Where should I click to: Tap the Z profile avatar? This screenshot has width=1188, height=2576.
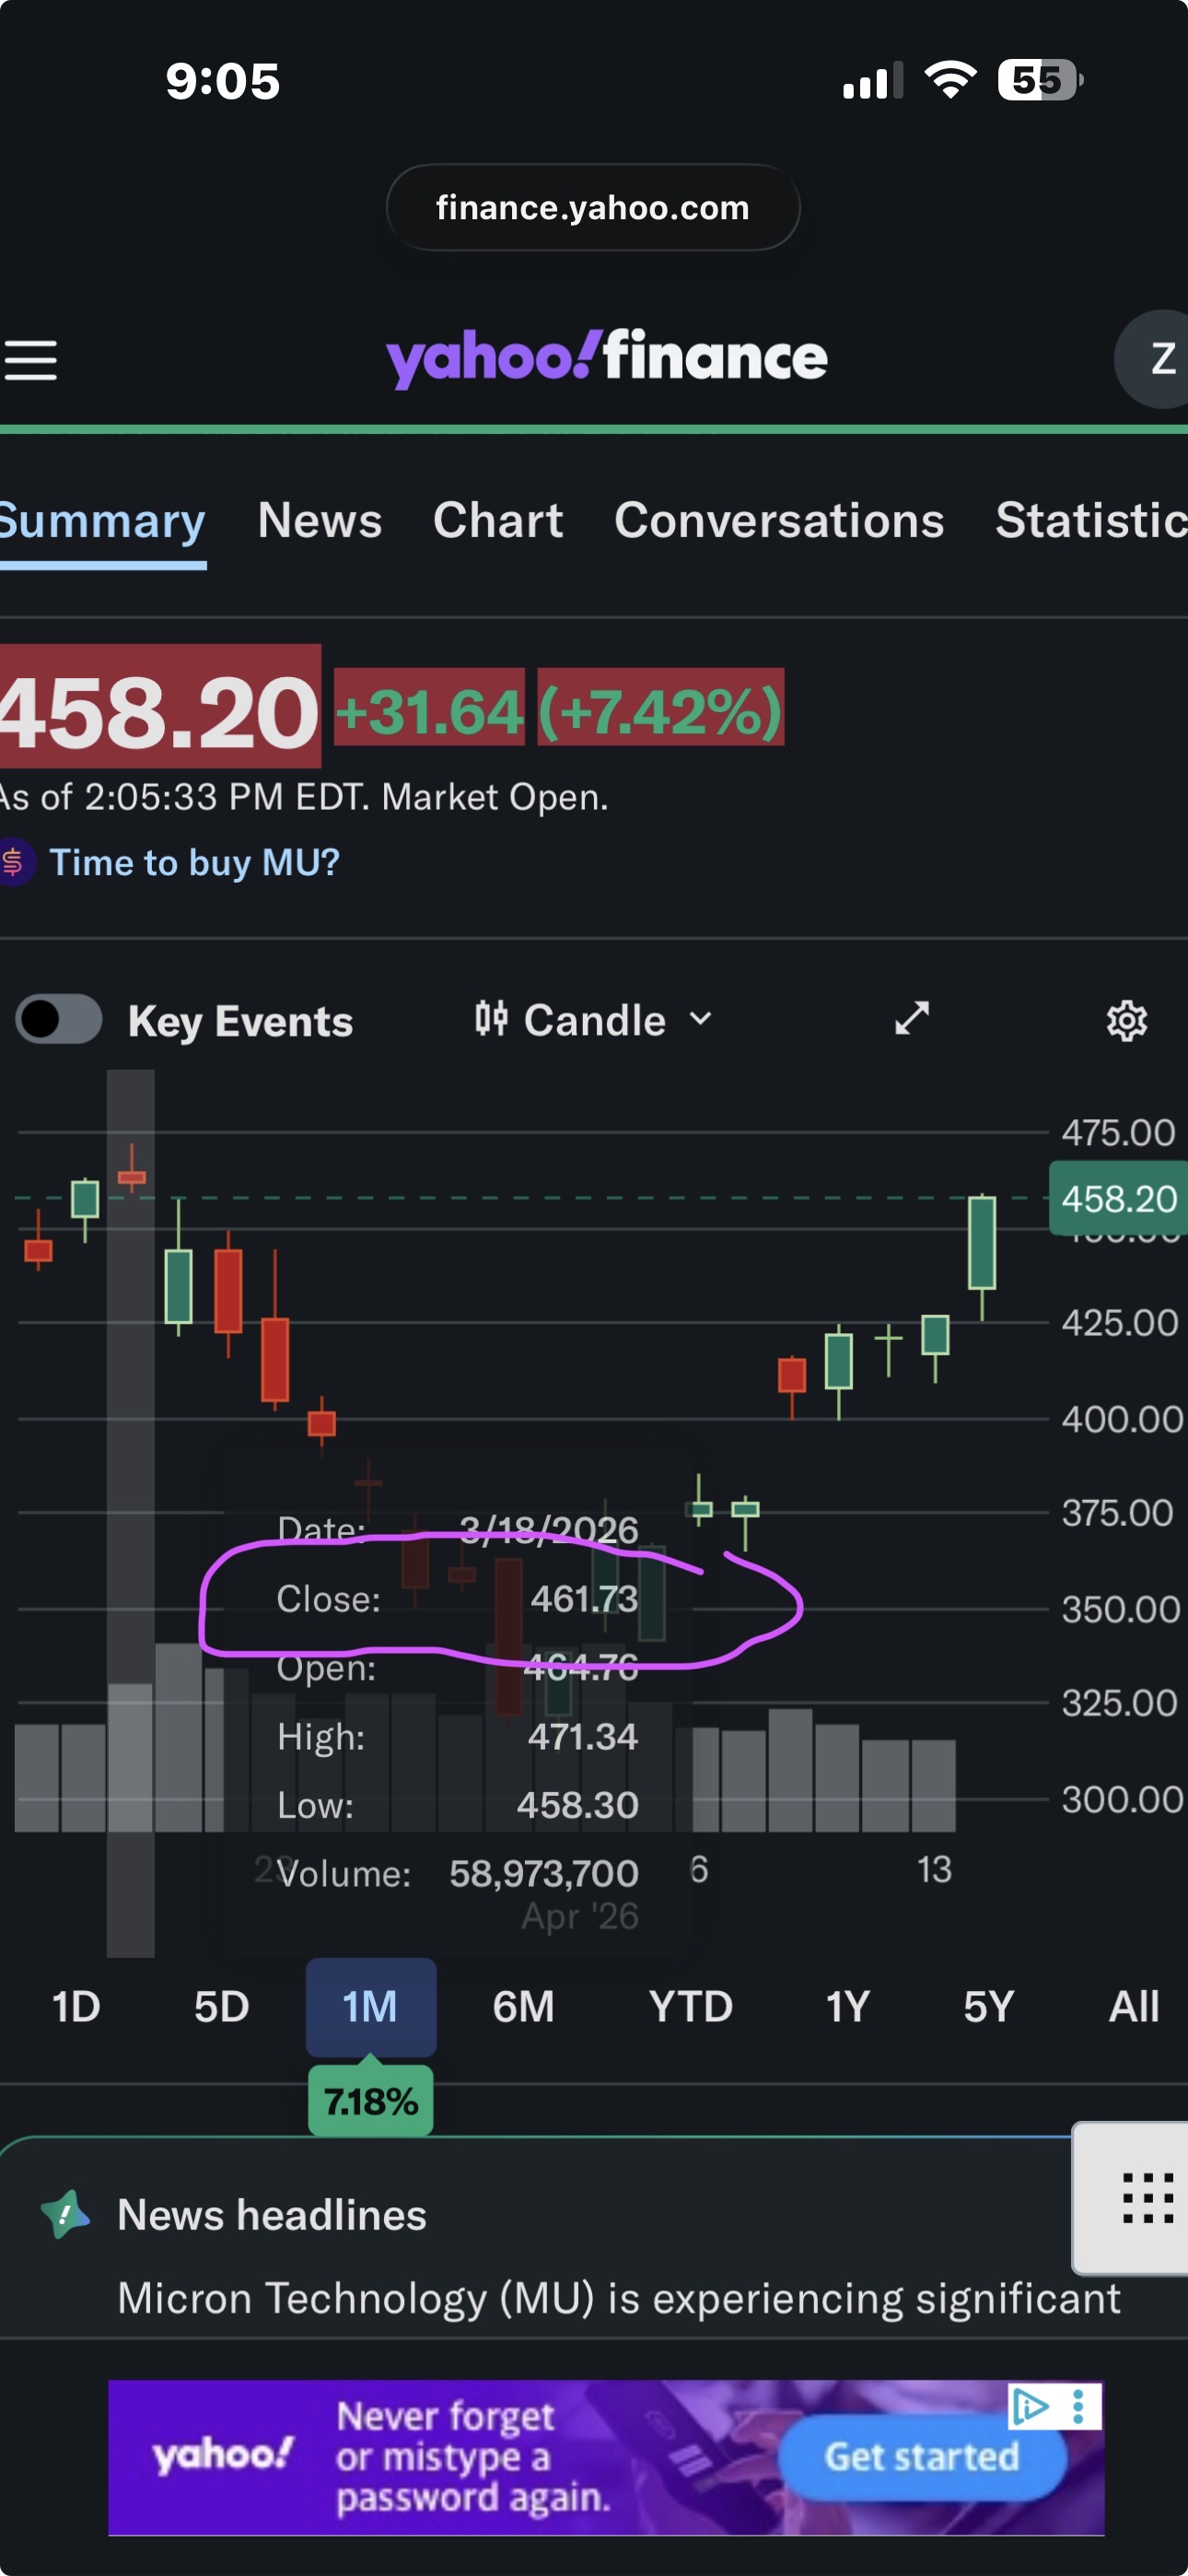1158,359
